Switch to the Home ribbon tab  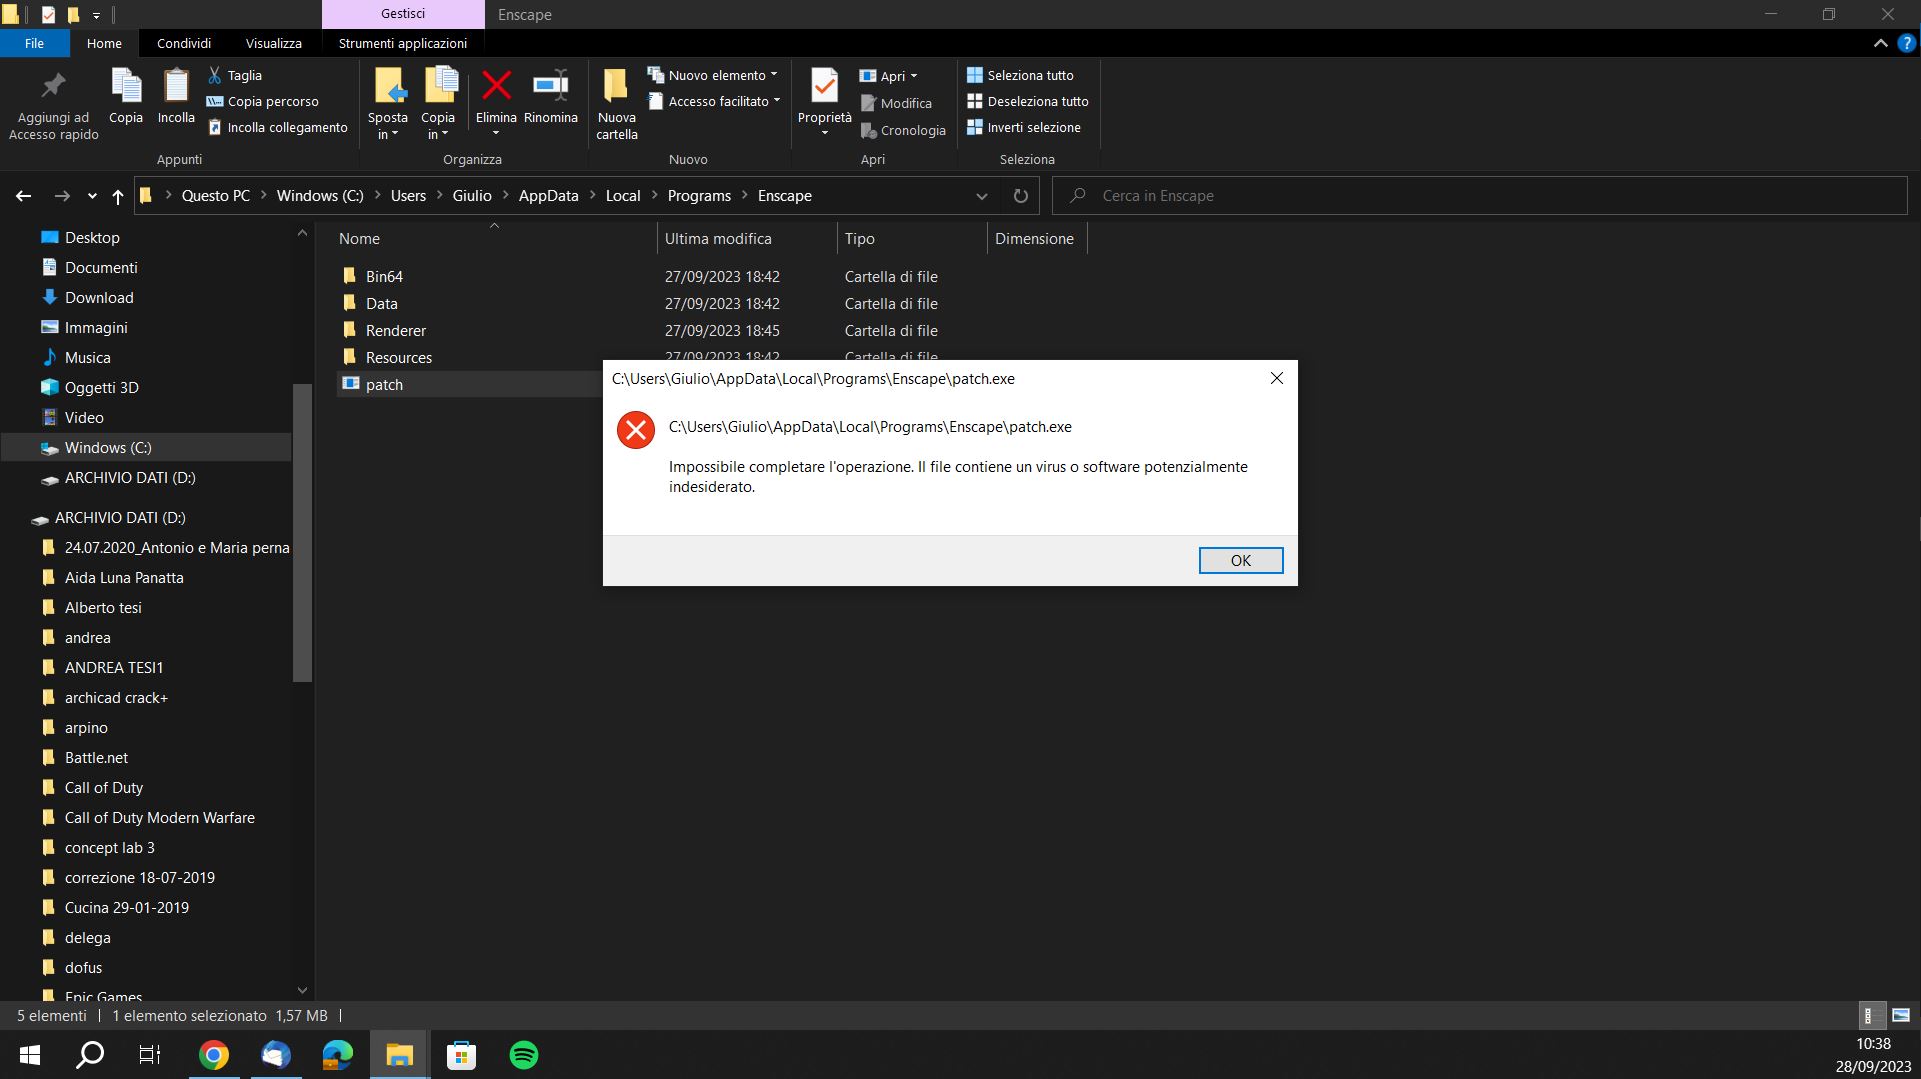[x=104, y=43]
